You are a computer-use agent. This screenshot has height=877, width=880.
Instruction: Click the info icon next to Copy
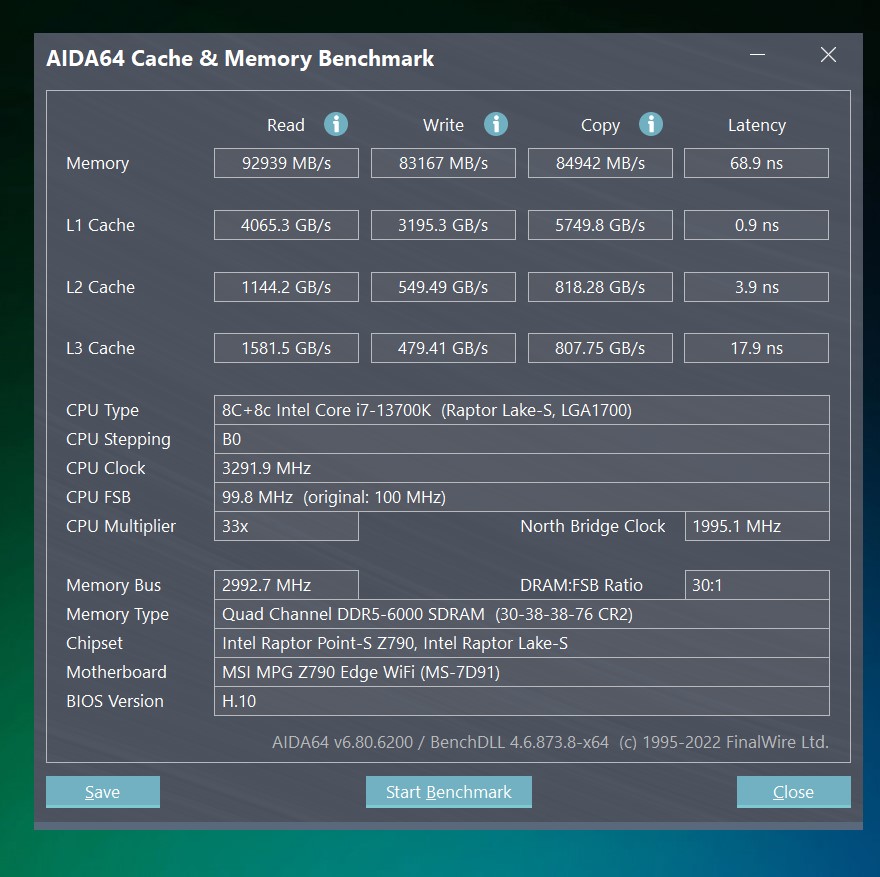651,125
